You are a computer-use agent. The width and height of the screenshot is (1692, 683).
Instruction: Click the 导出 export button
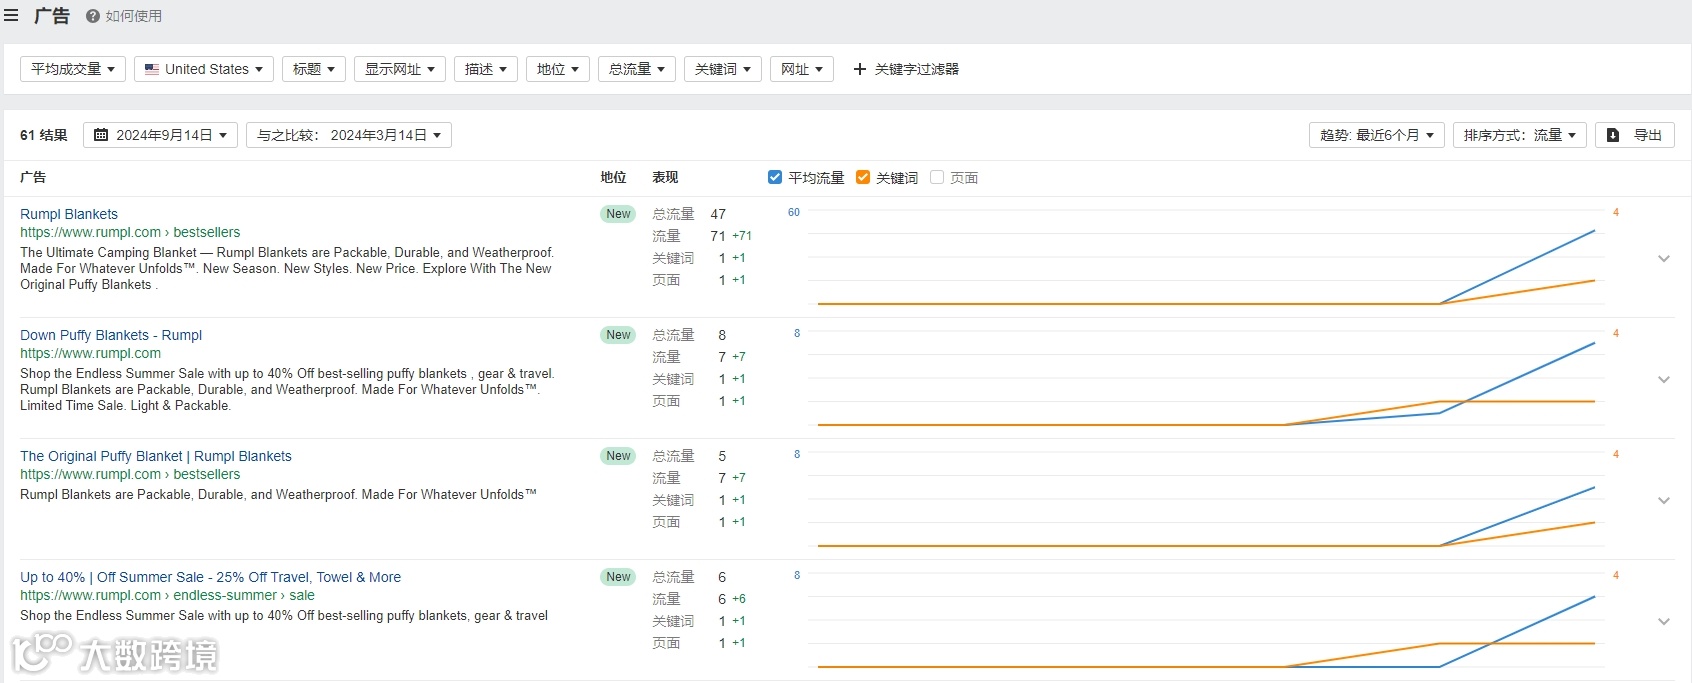(1635, 135)
